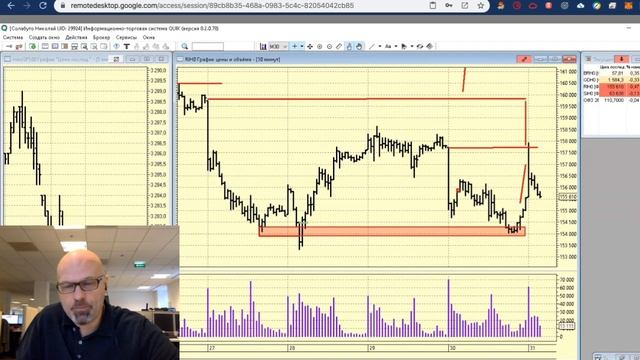
Task: Click the bold T text tool icon
Action: (127, 46)
